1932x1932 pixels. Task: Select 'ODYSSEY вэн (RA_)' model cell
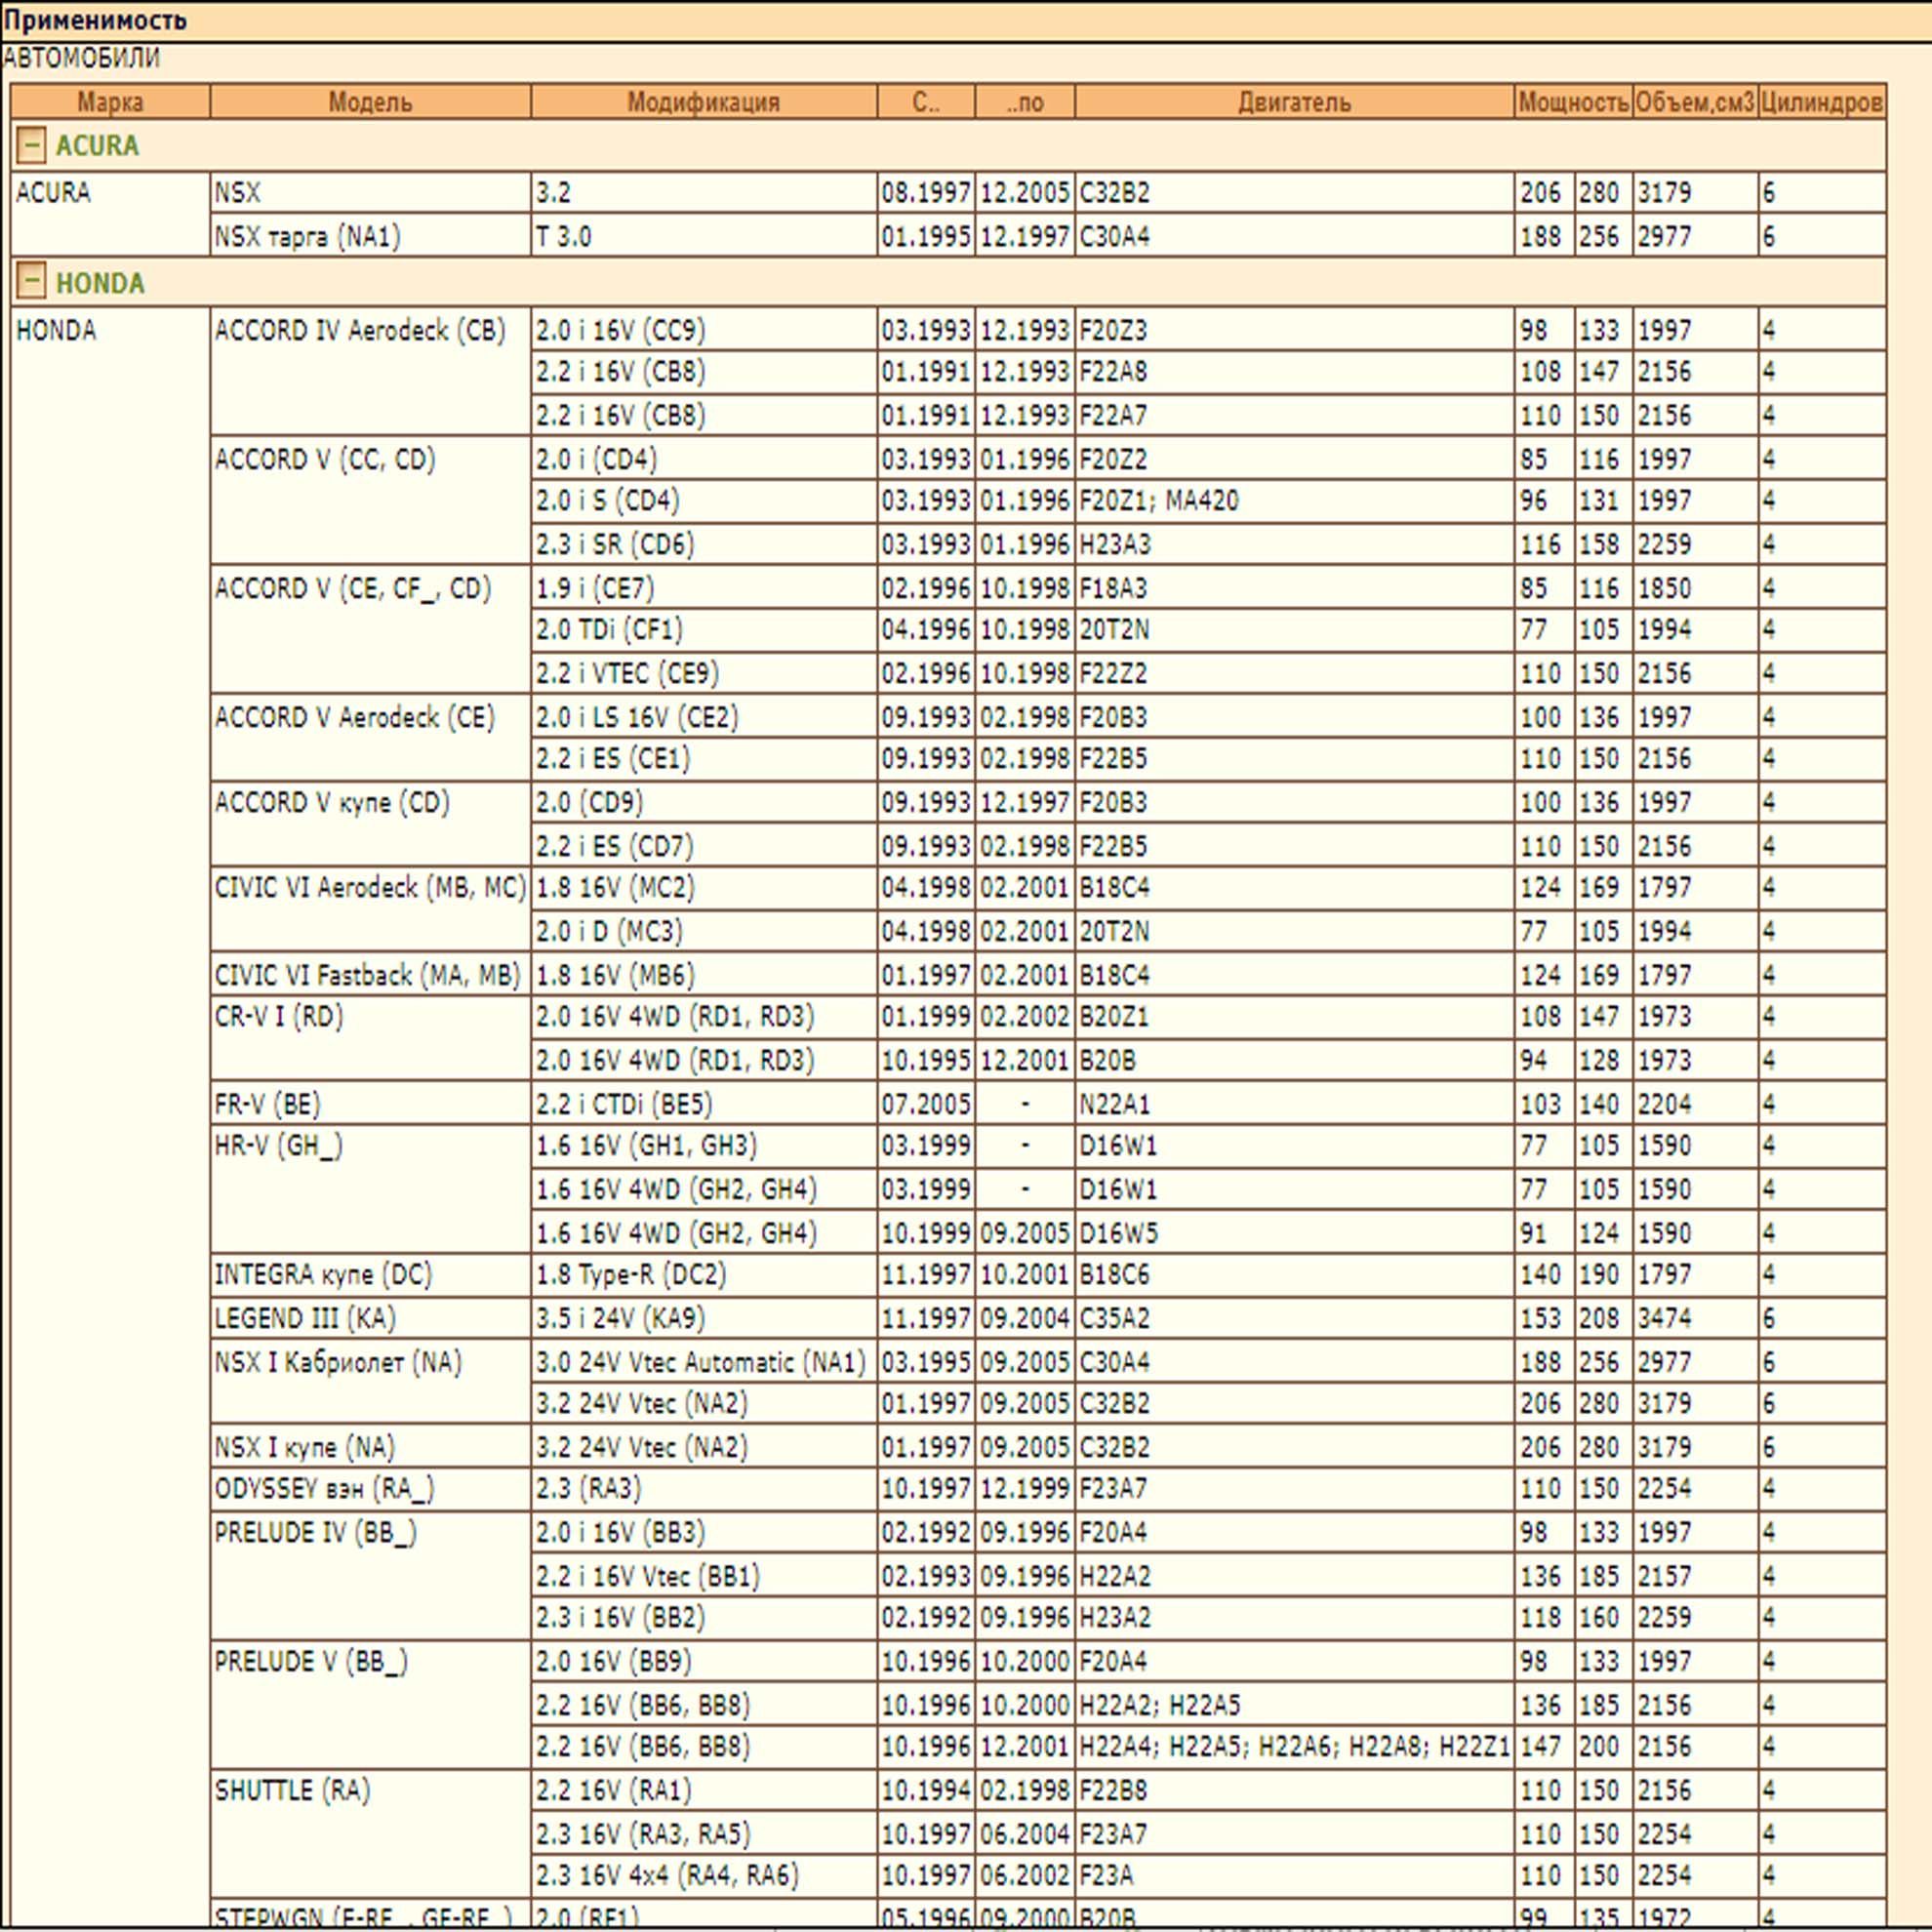pos(370,1489)
